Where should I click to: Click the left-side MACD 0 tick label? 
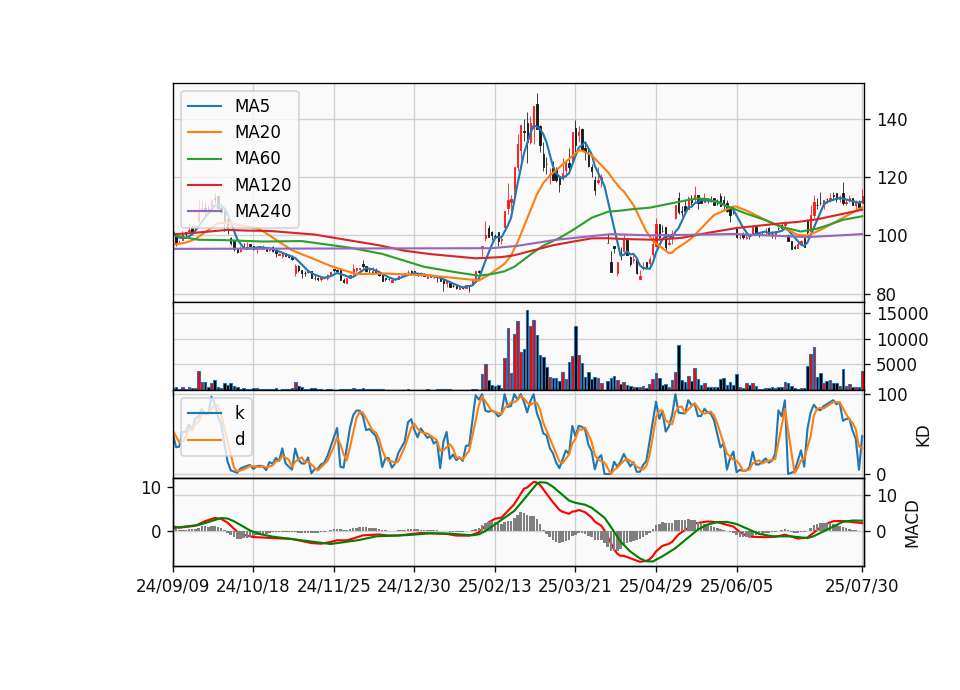pos(157,532)
